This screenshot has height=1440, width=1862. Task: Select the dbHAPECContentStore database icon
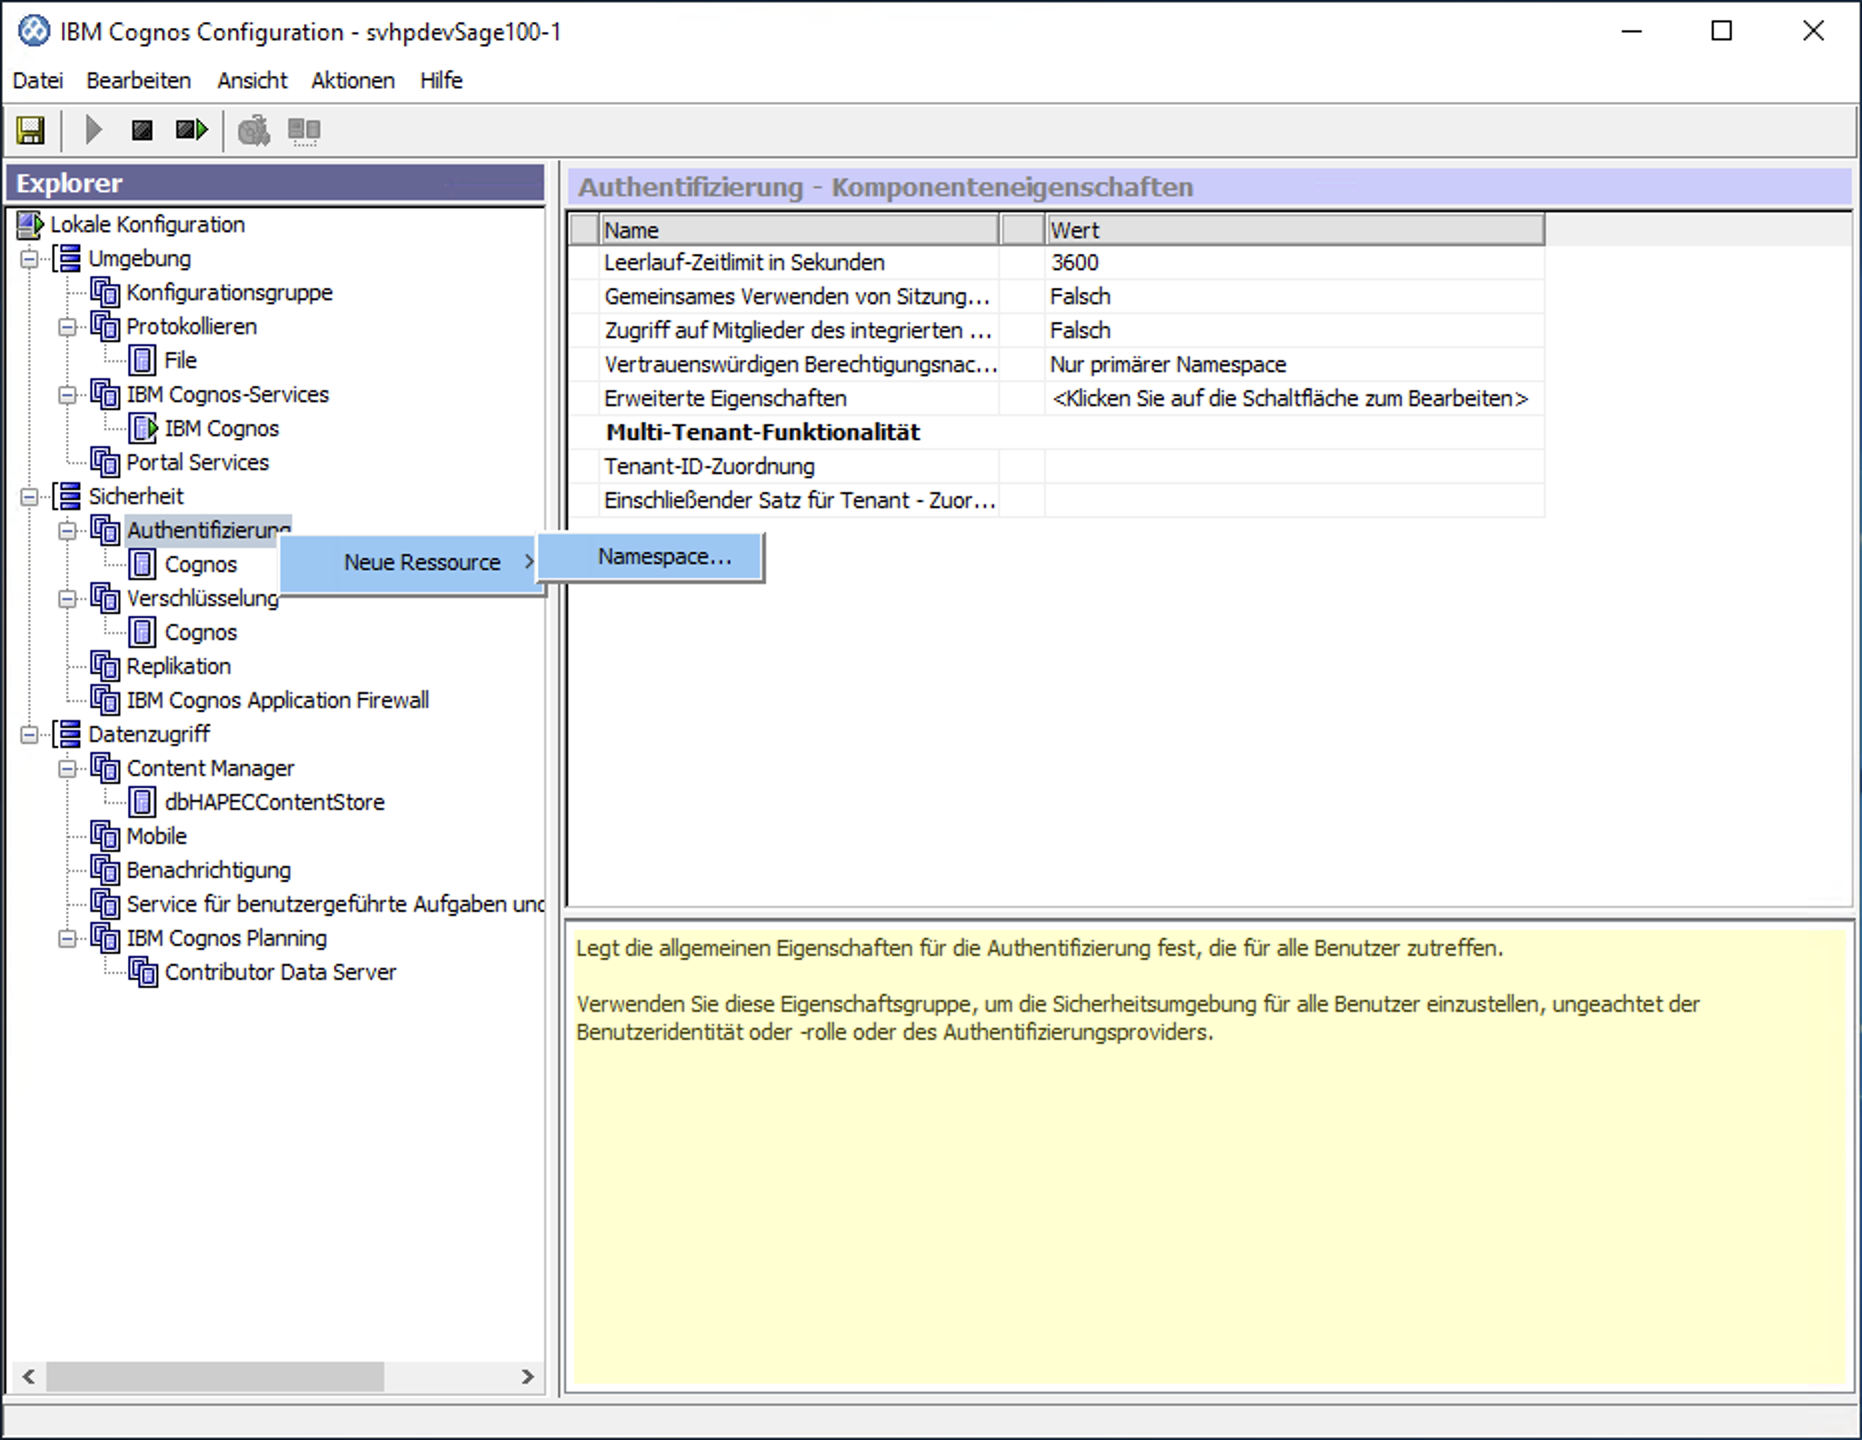143,802
